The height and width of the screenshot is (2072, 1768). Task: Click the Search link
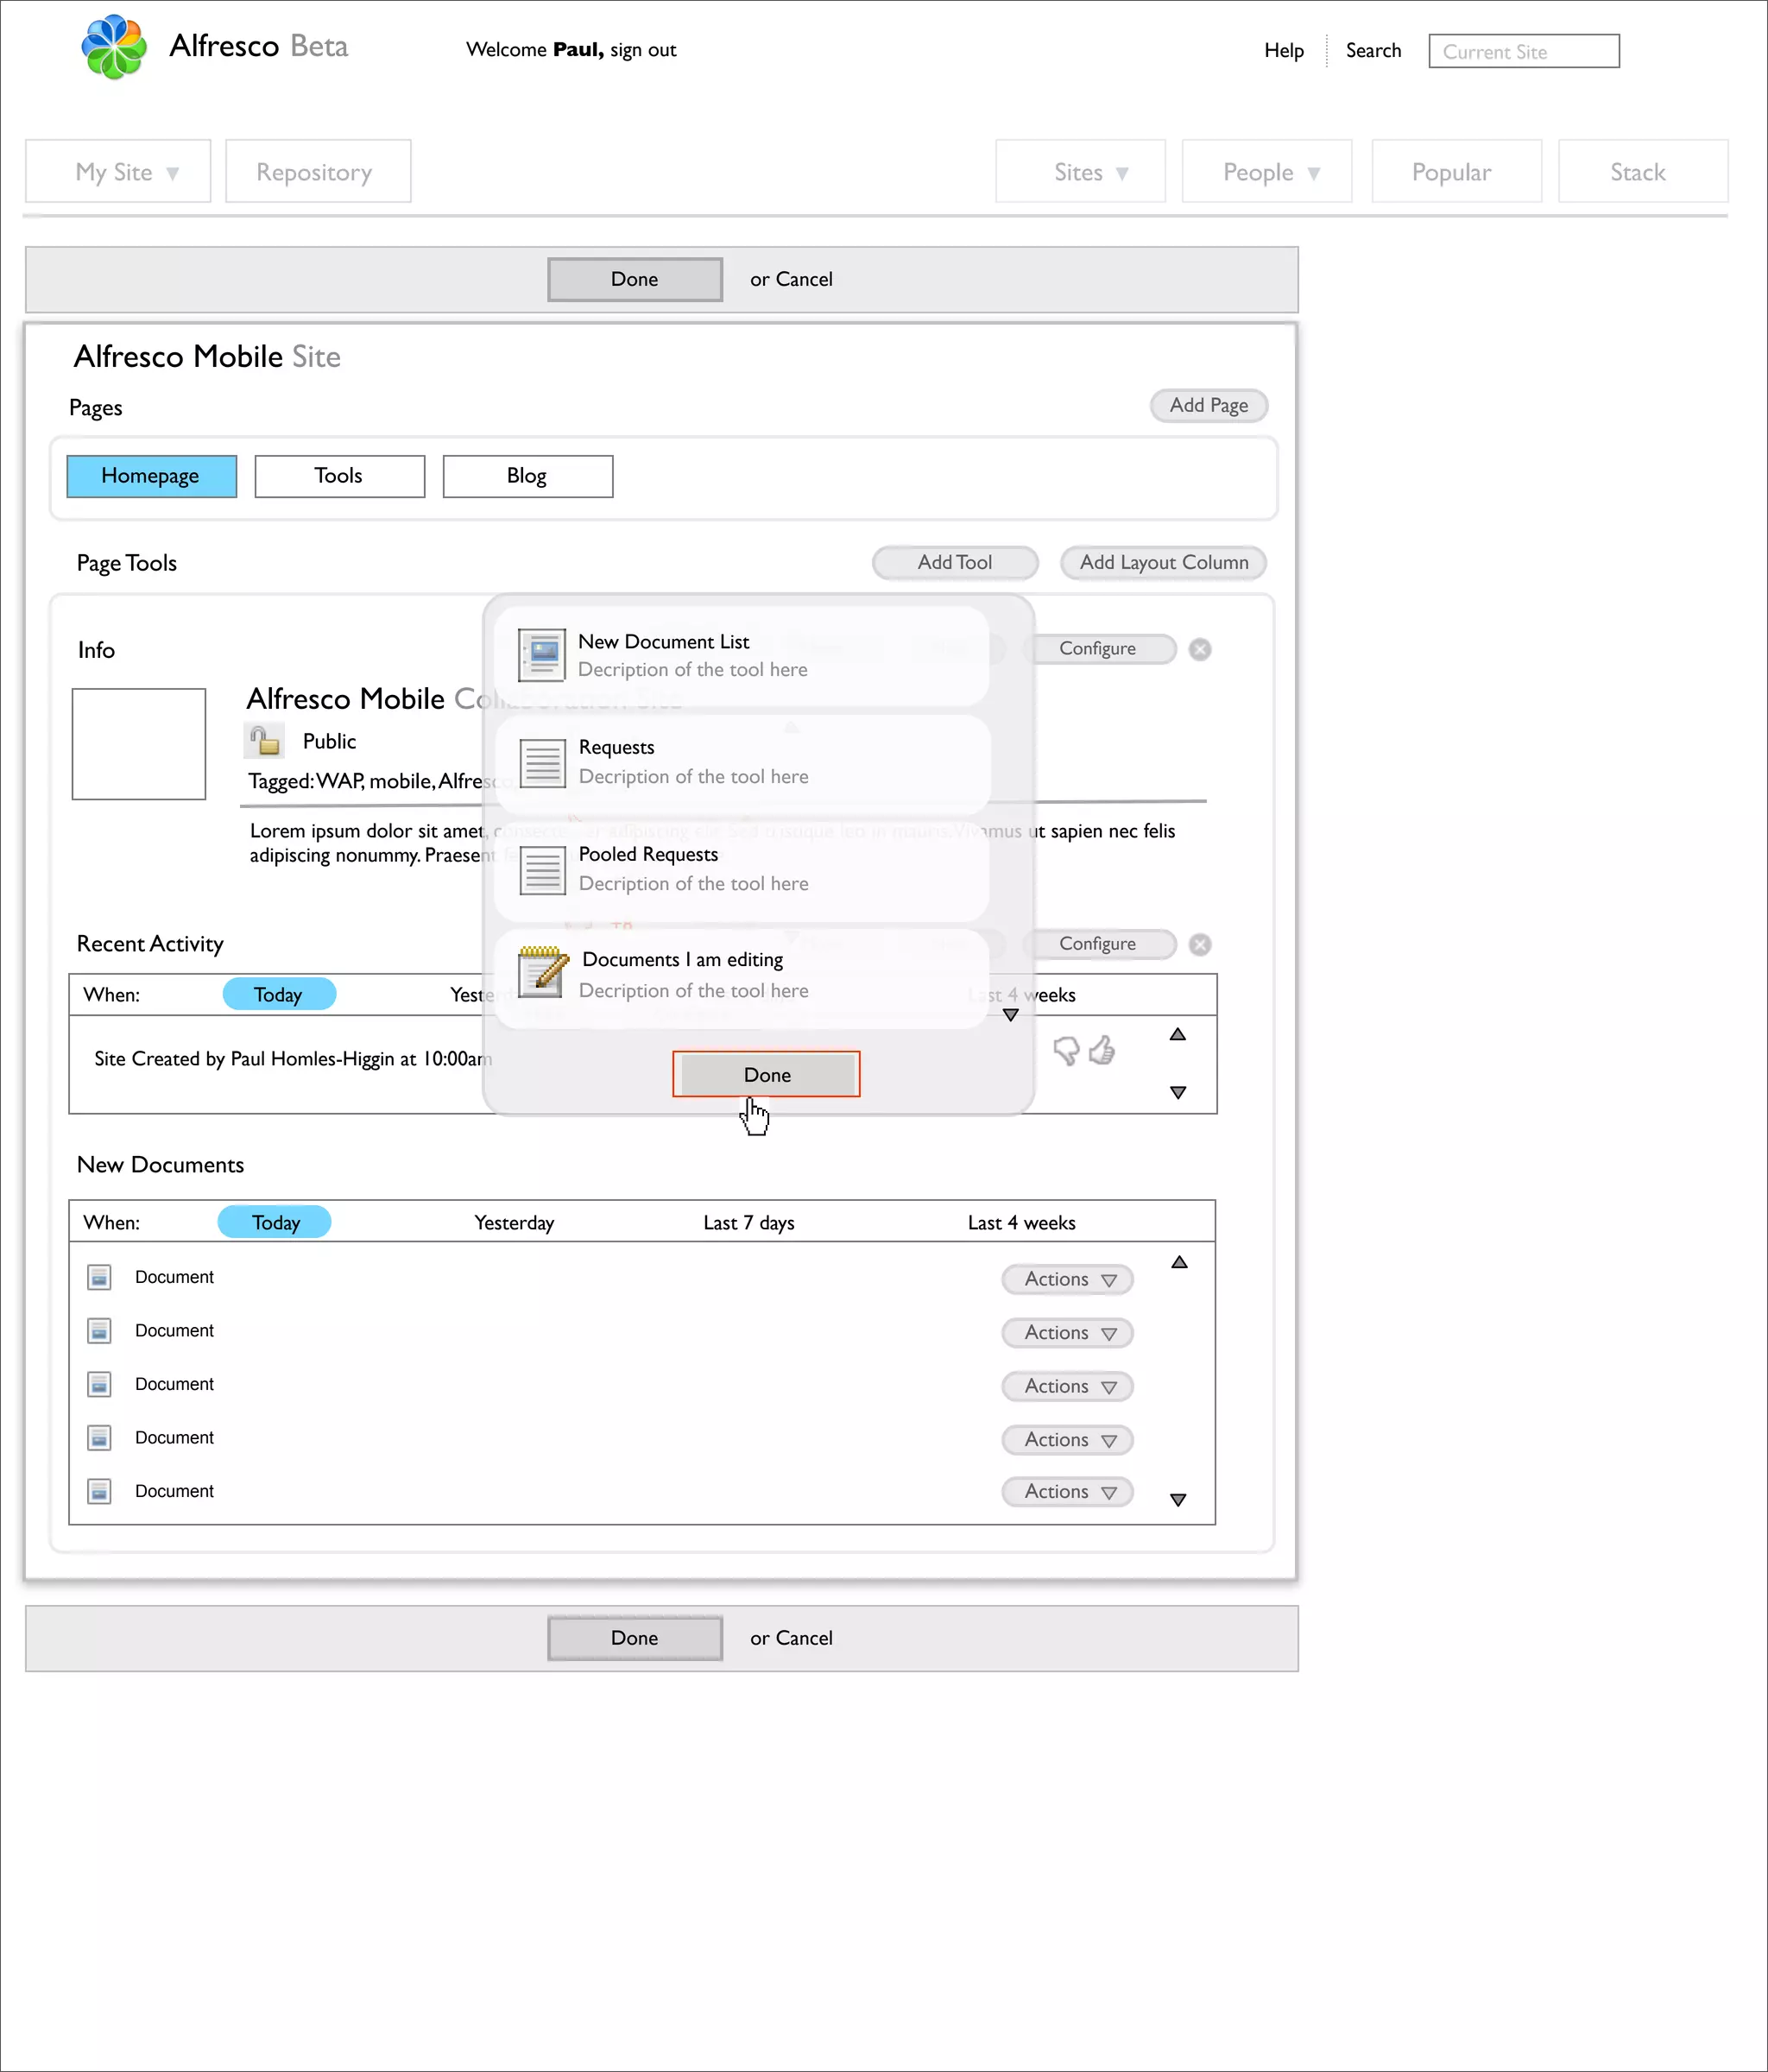click(1373, 51)
